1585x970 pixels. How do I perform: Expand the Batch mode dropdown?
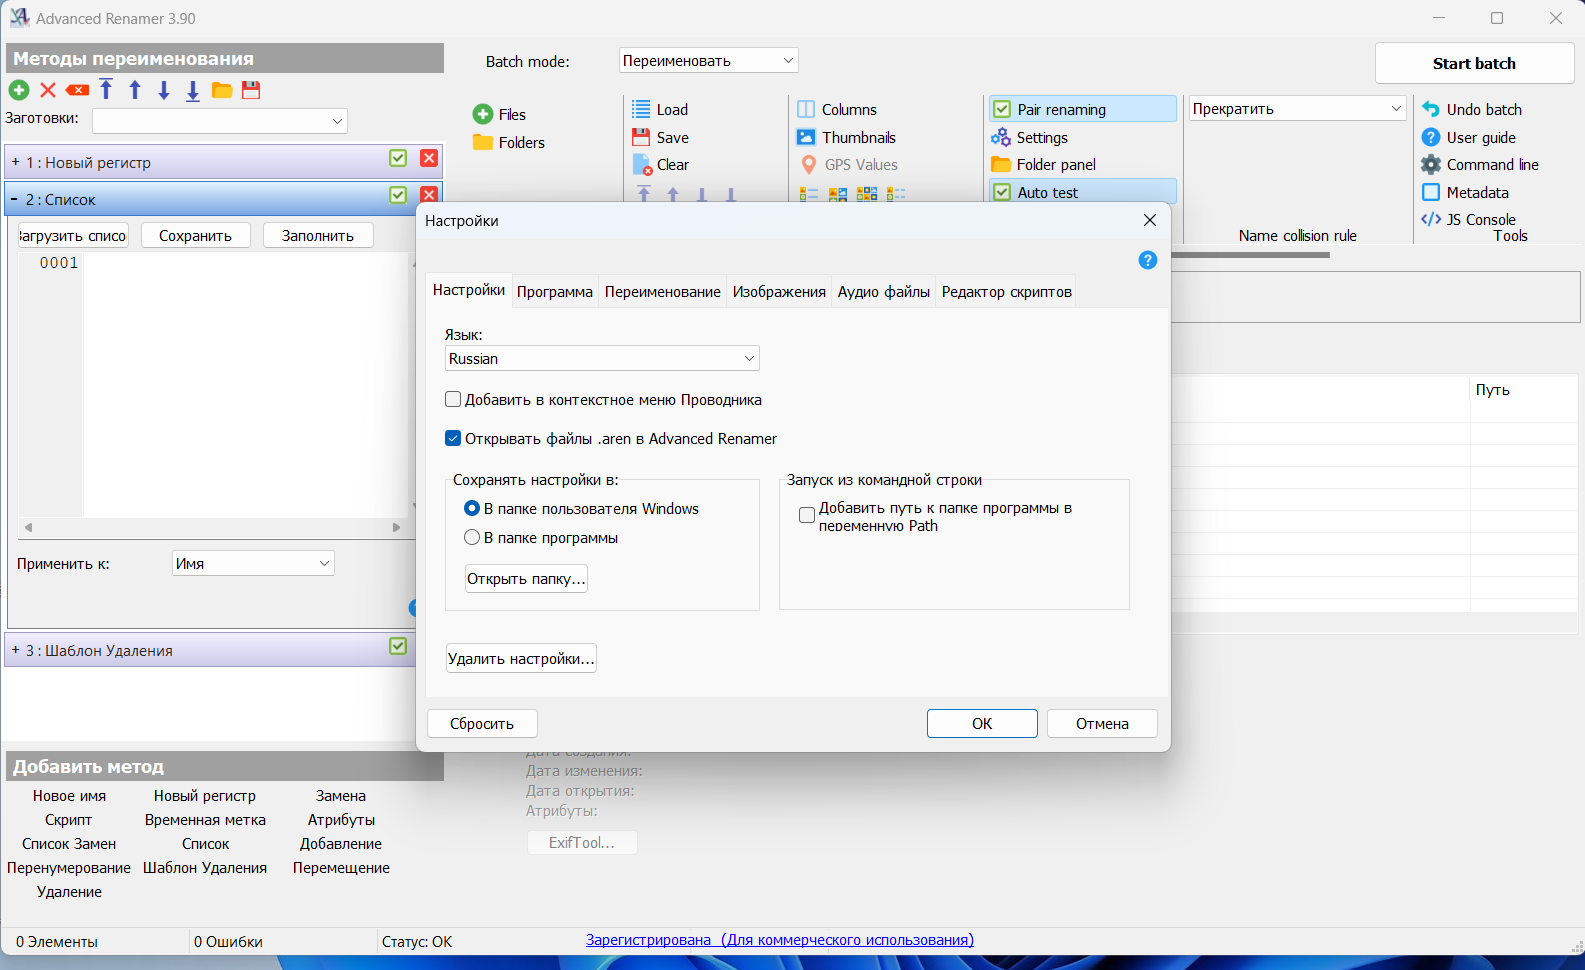tap(708, 61)
